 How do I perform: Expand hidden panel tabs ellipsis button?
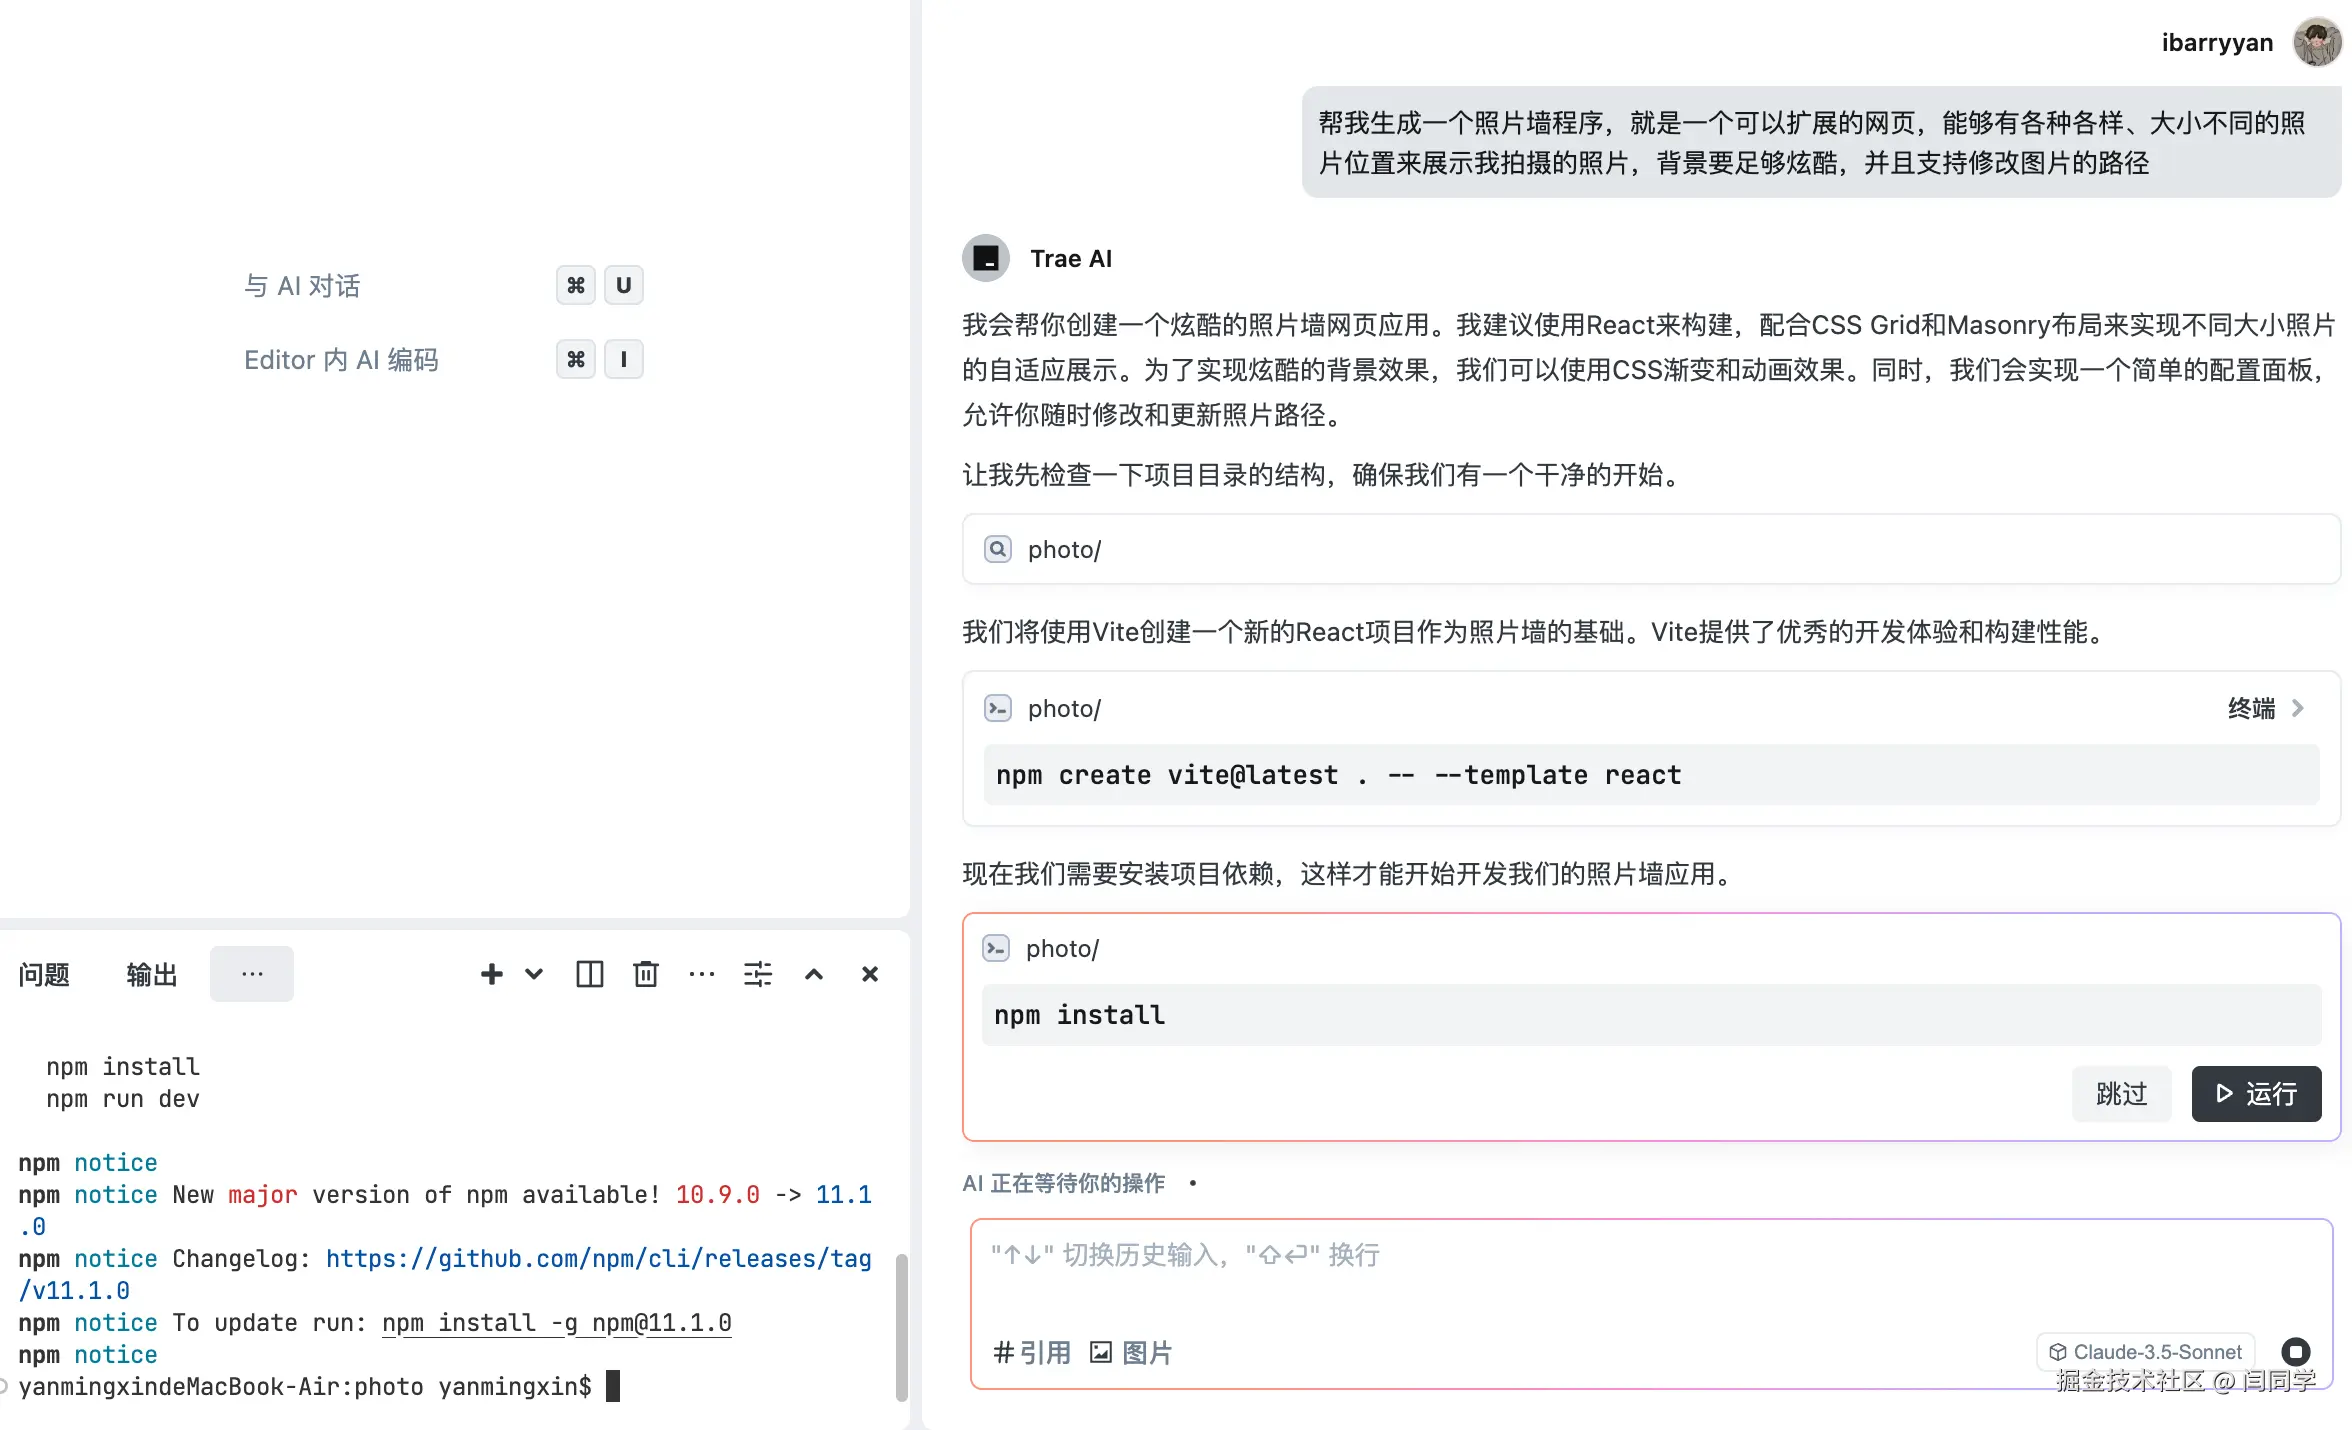(x=252, y=974)
